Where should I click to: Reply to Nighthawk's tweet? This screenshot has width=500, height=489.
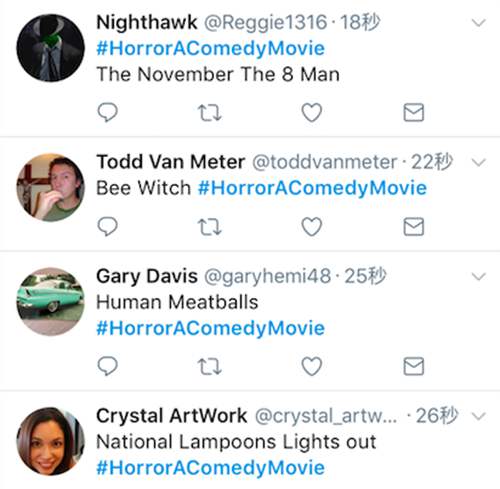click(107, 112)
